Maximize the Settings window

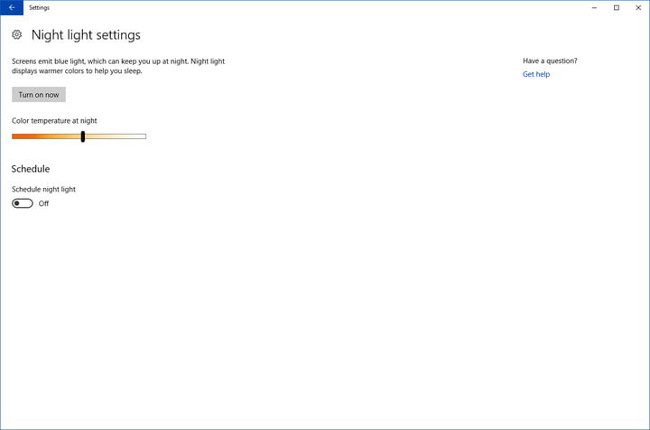click(616, 7)
